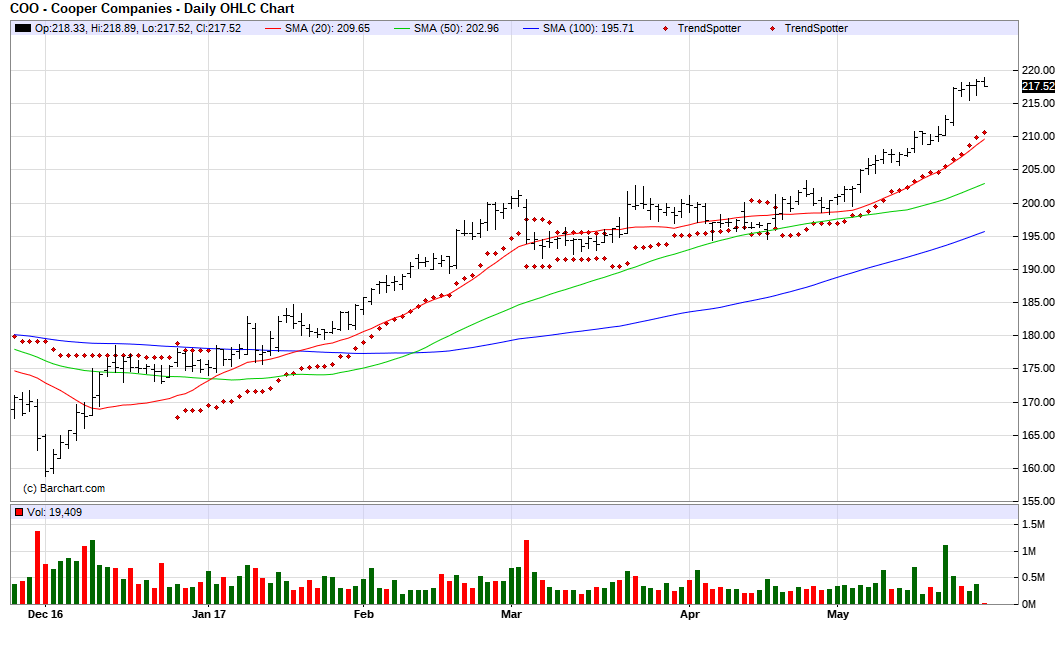The height and width of the screenshot is (645, 1060).
Task: Click the tallest red volume bar in December
Action: point(38,567)
